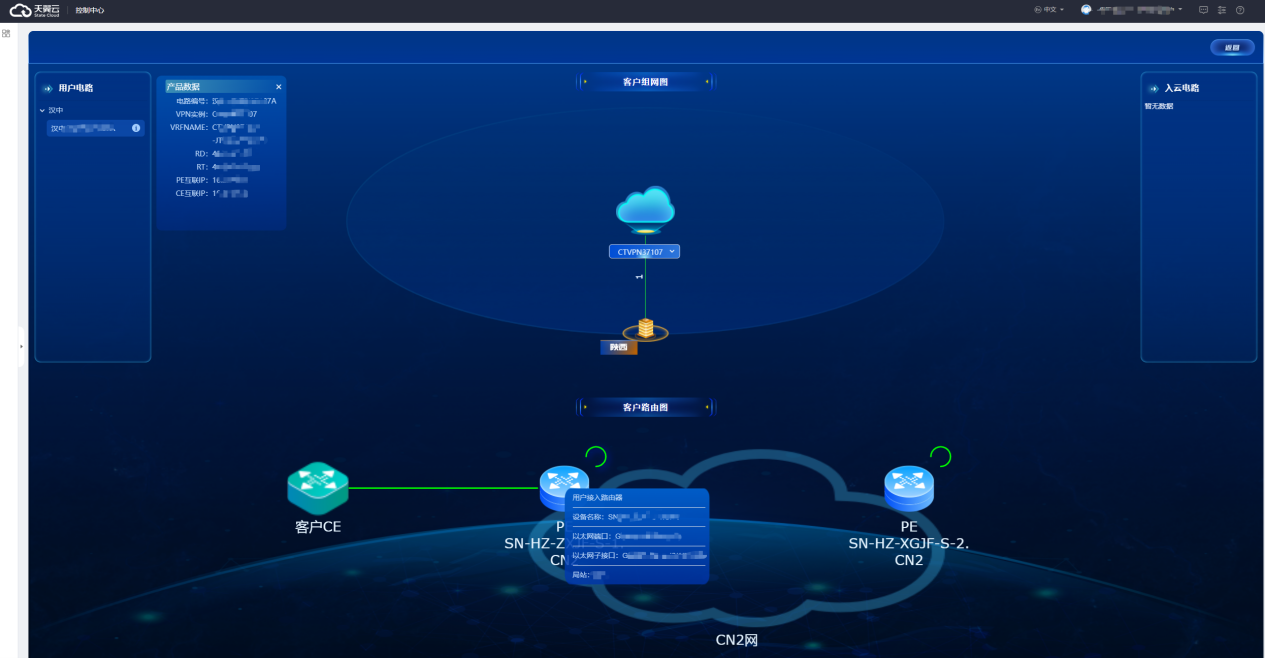This screenshot has height=658, width=1265.
Task: Click the link number 1 label
Action: coord(639,276)
